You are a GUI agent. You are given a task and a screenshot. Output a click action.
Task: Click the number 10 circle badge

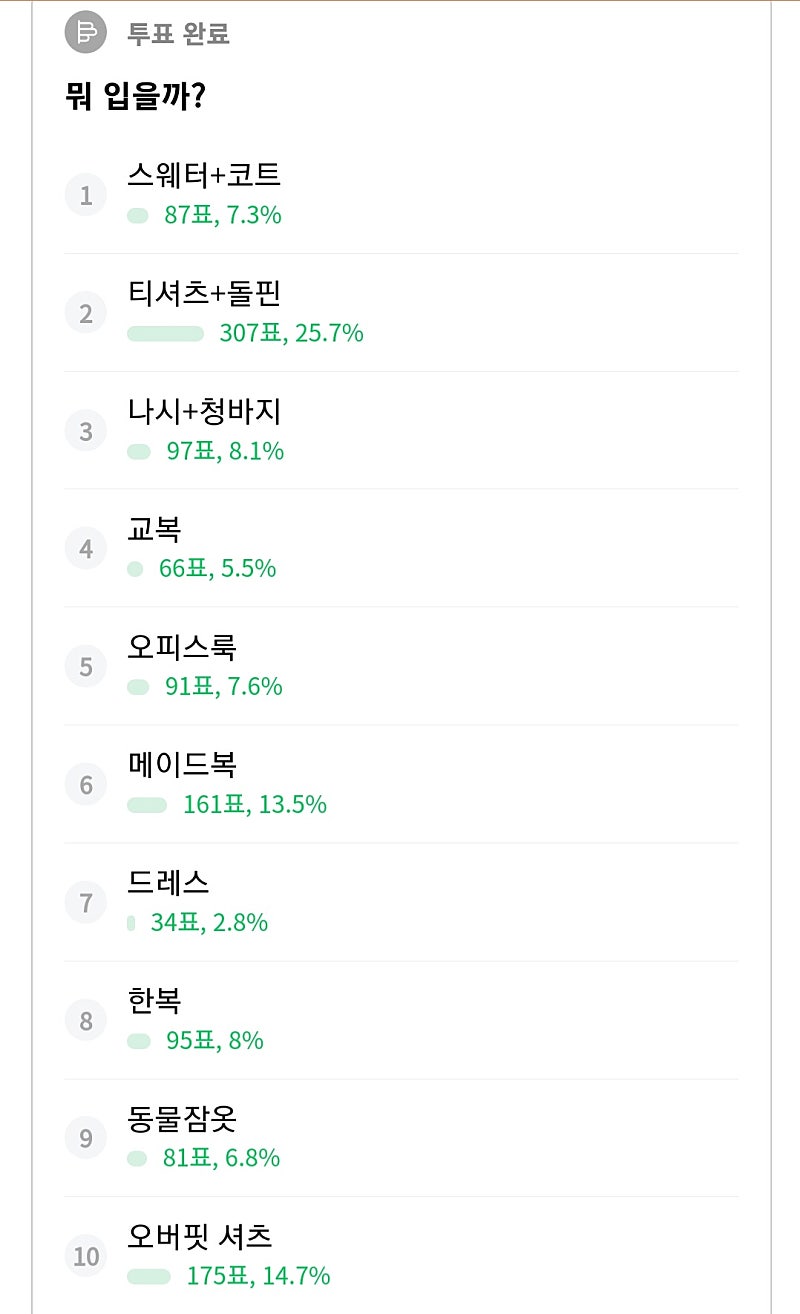pos(86,1256)
